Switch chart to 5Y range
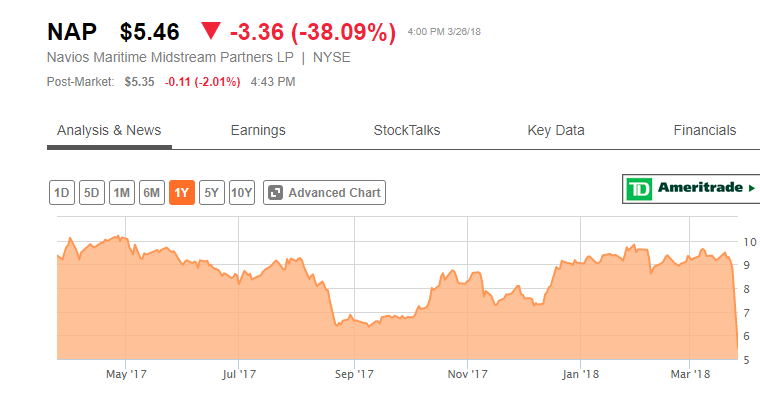 point(212,193)
